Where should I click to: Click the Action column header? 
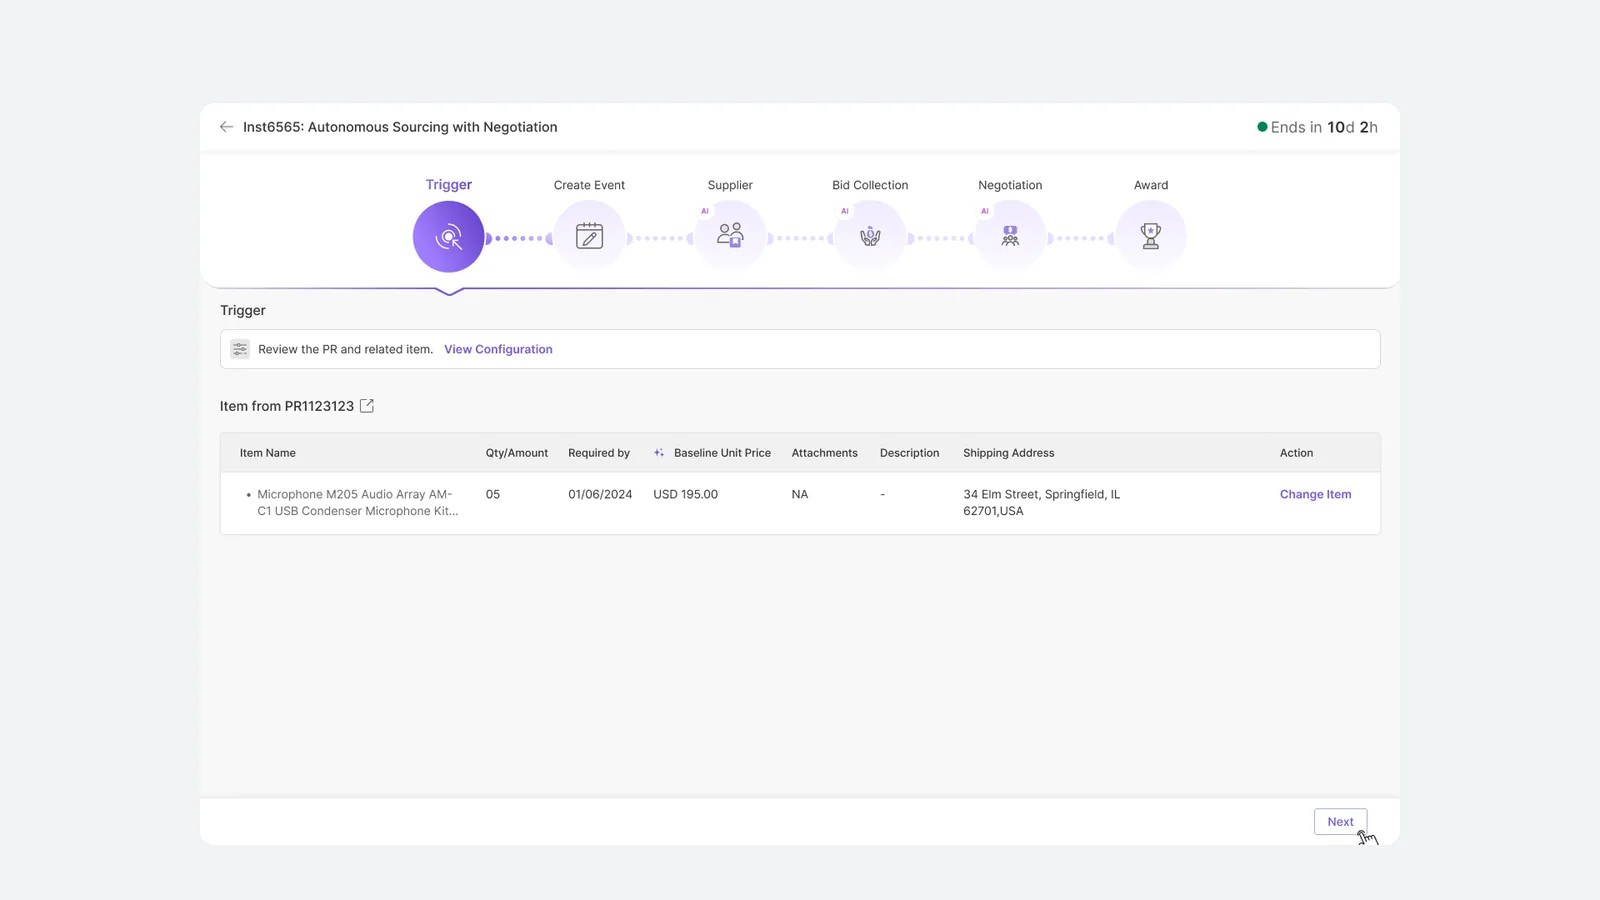[x=1296, y=453]
